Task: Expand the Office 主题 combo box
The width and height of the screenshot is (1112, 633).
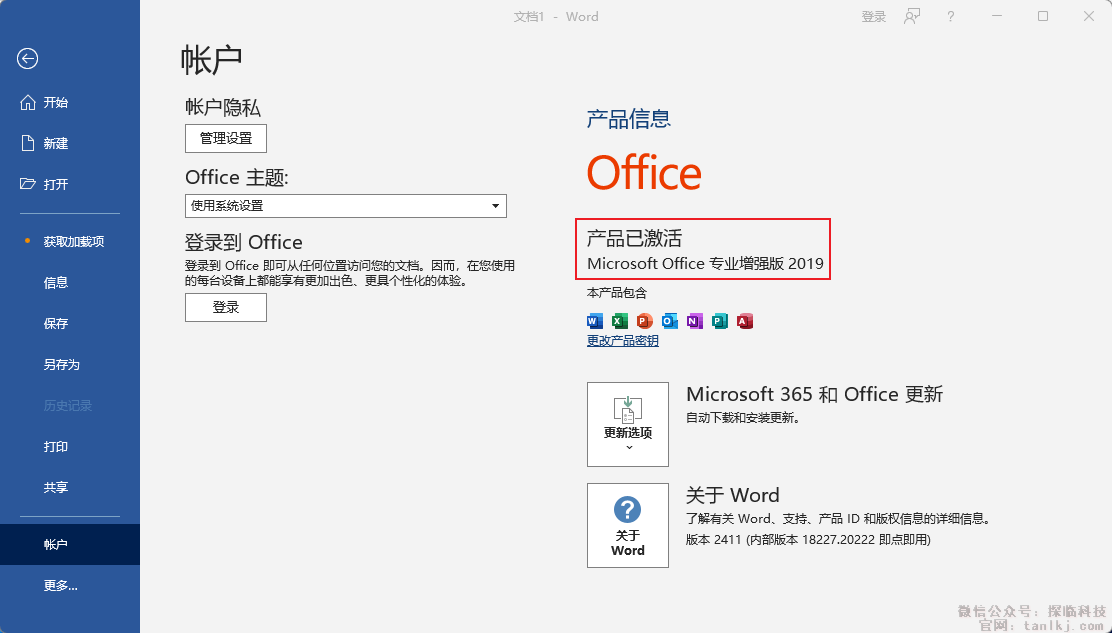Action: [x=346, y=206]
